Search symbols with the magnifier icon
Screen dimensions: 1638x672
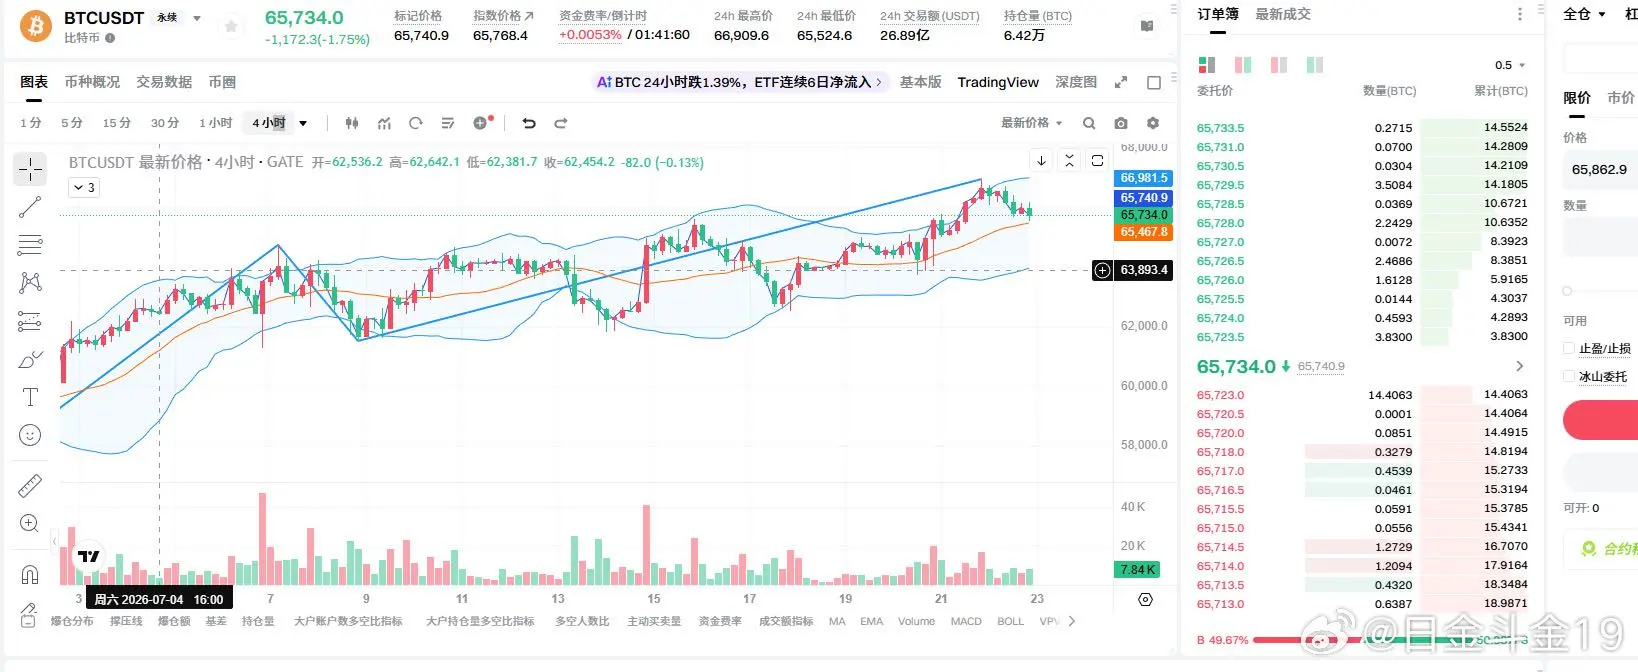1089,123
